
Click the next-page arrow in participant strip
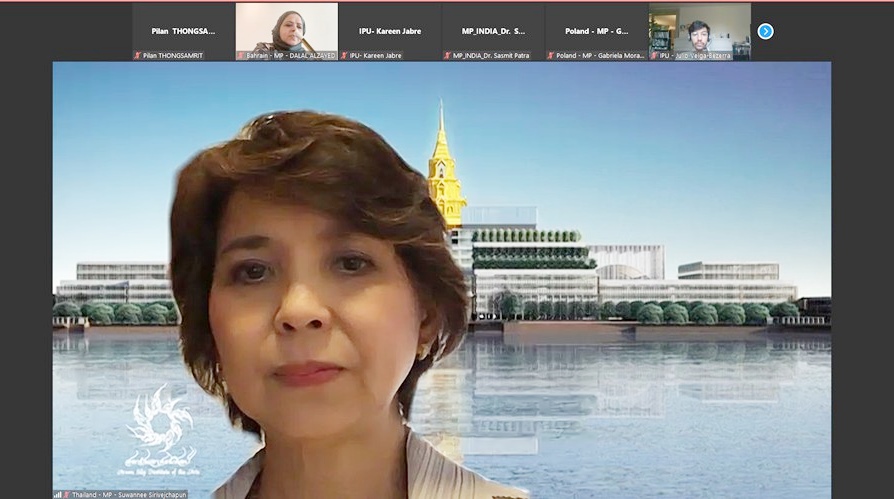point(765,31)
